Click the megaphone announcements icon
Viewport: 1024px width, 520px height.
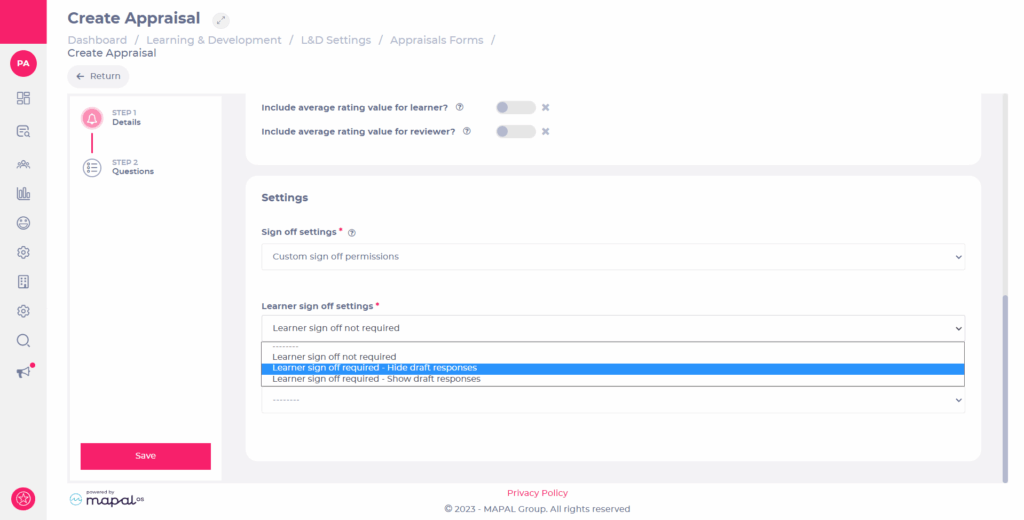[25, 371]
